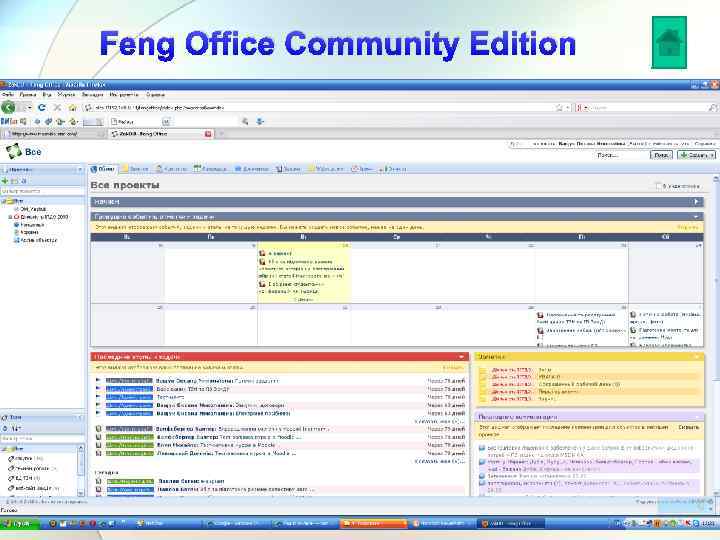Select Все in the project tree

coord(18,201)
